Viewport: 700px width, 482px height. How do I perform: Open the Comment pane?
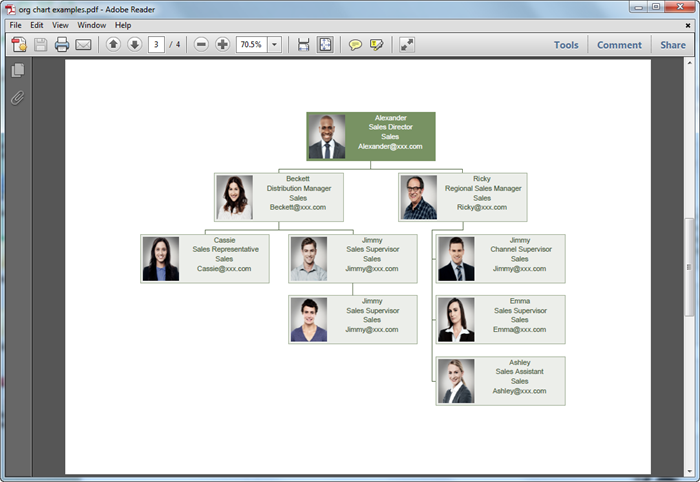(x=619, y=45)
